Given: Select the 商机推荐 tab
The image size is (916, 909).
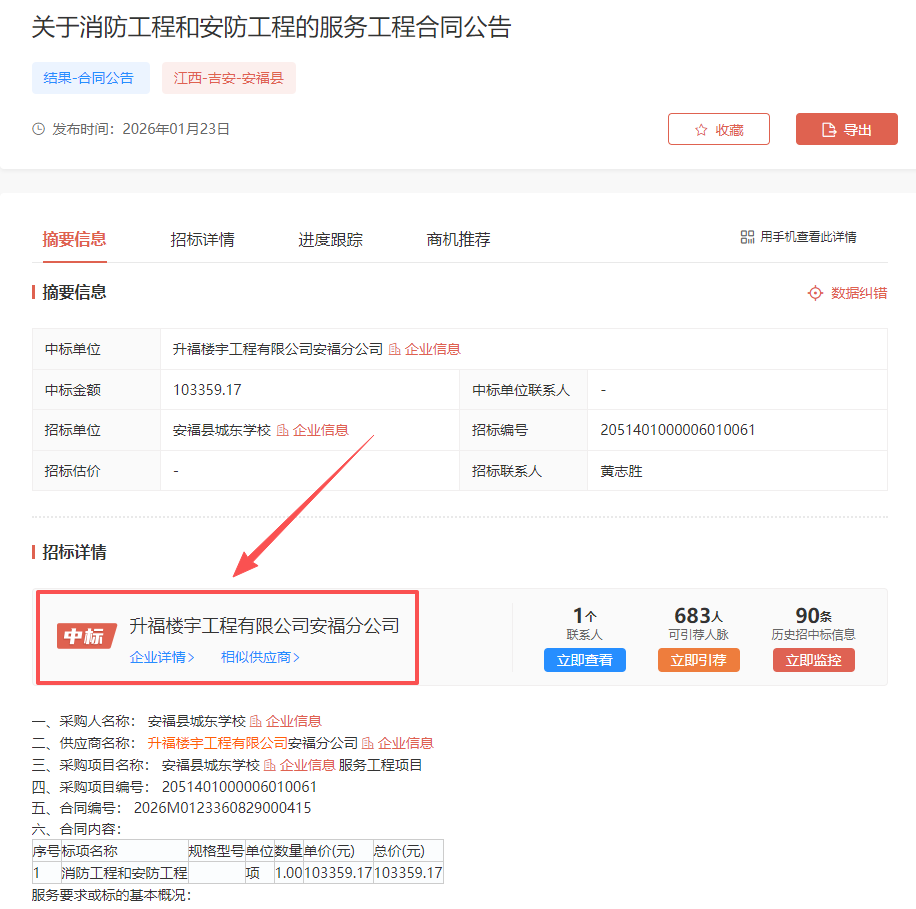Looking at the screenshot, I should point(458,240).
